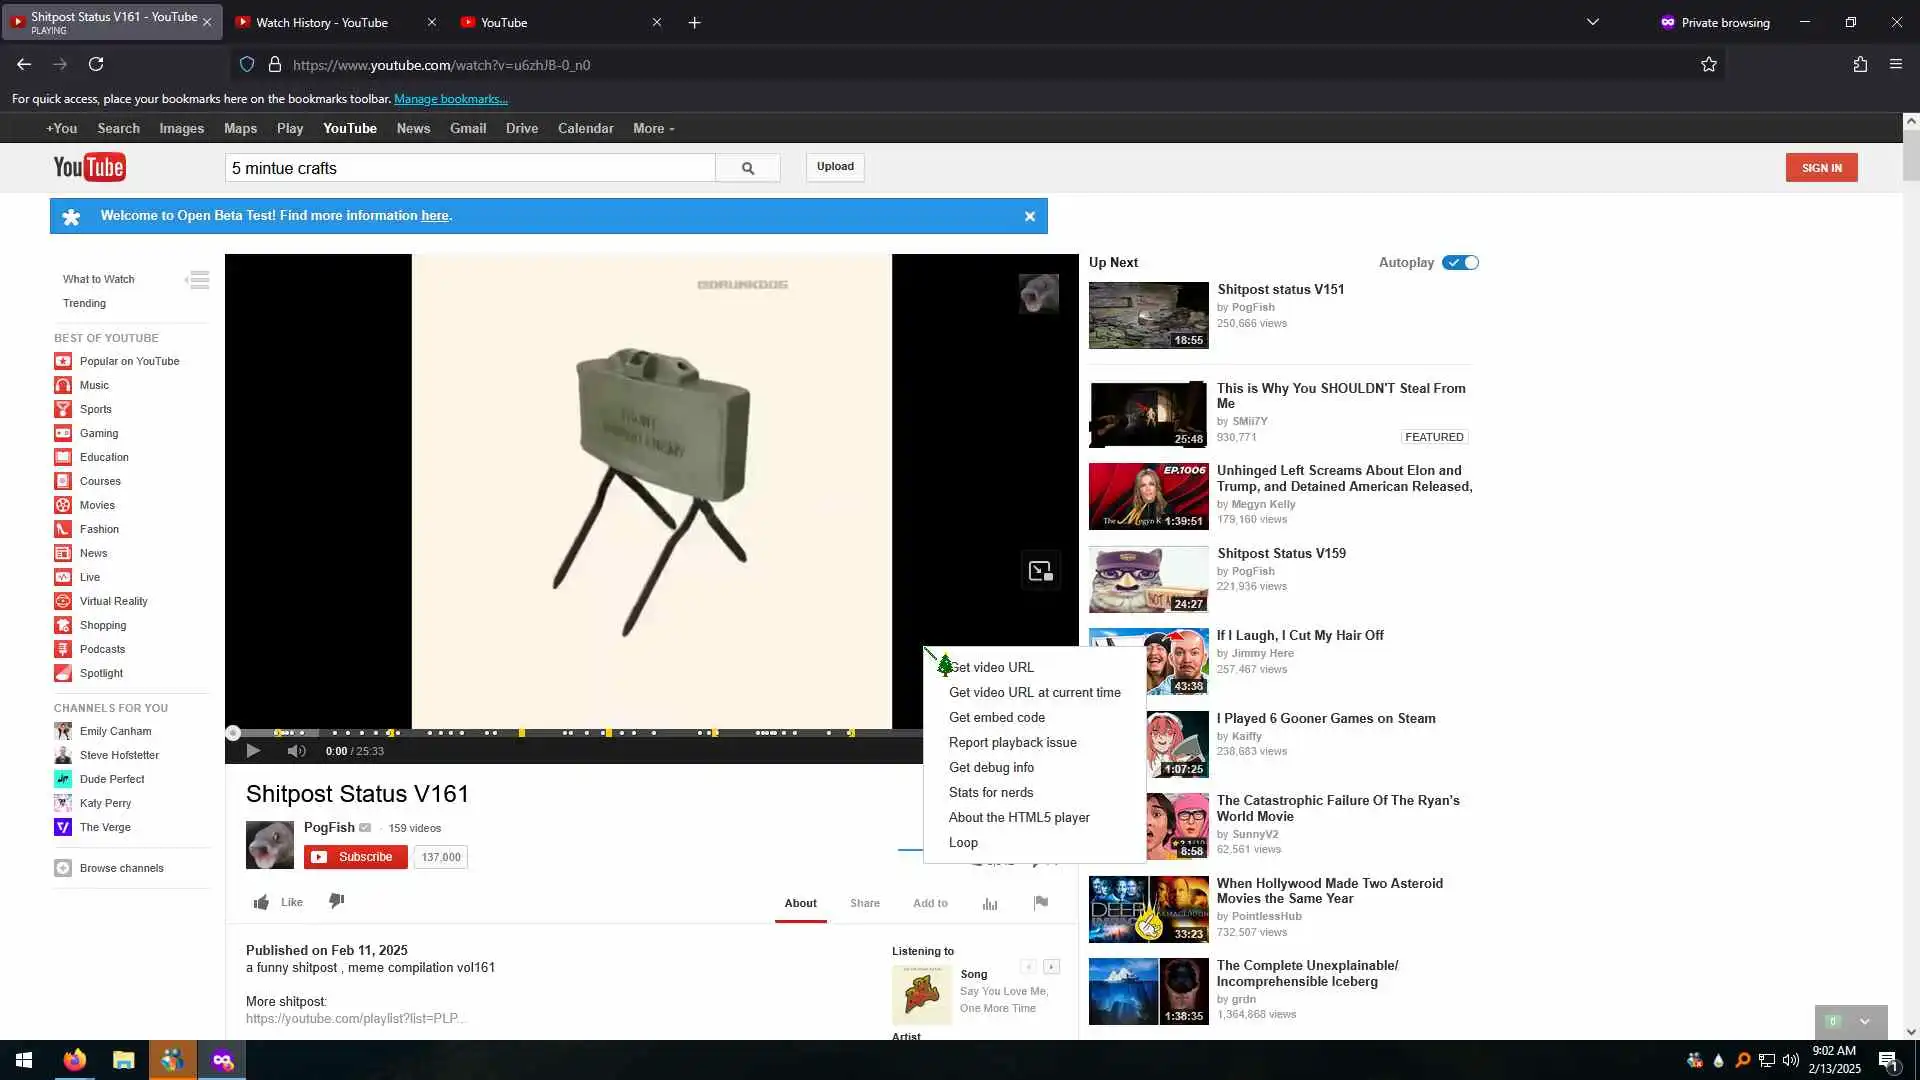
Task: Open Shitpost status V151 thumbnail
Action: pyautogui.click(x=1148, y=315)
